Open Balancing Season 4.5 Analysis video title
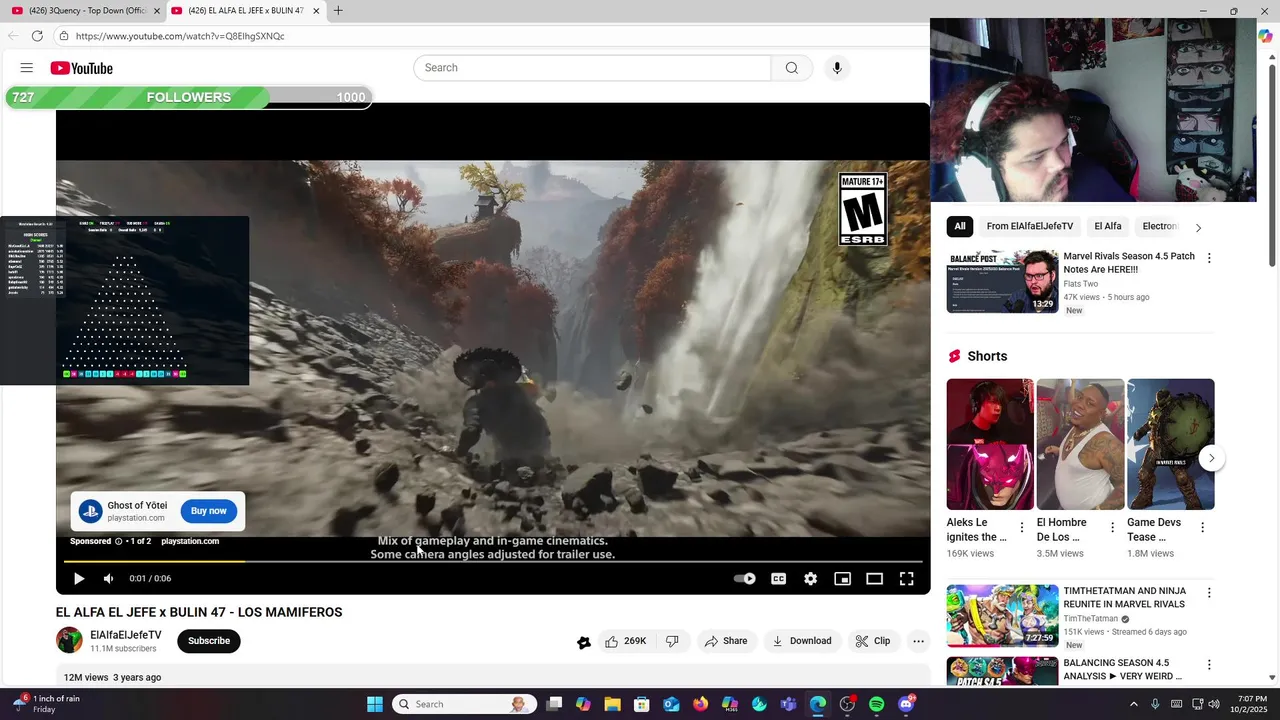 tap(1122, 670)
